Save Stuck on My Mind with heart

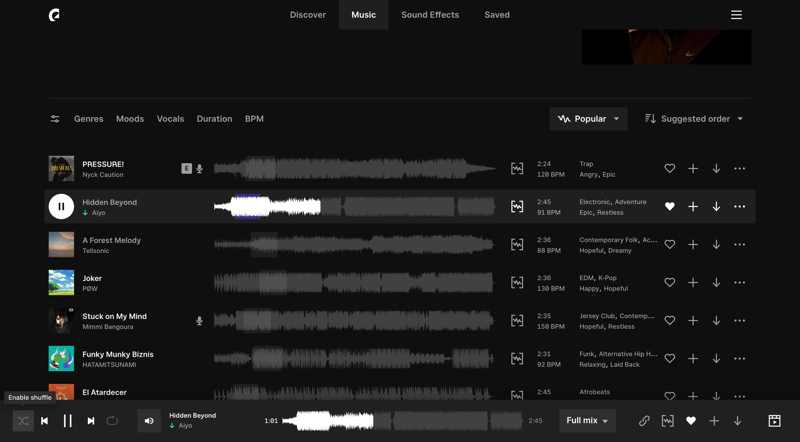(x=669, y=321)
